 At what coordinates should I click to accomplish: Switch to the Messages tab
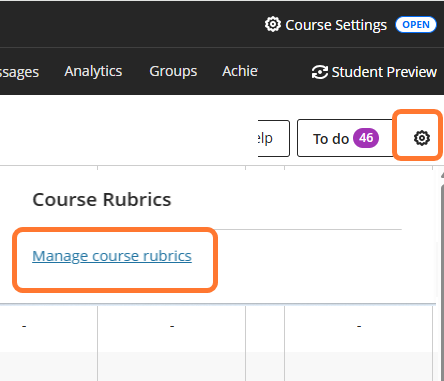pyautogui.click(x=19, y=72)
